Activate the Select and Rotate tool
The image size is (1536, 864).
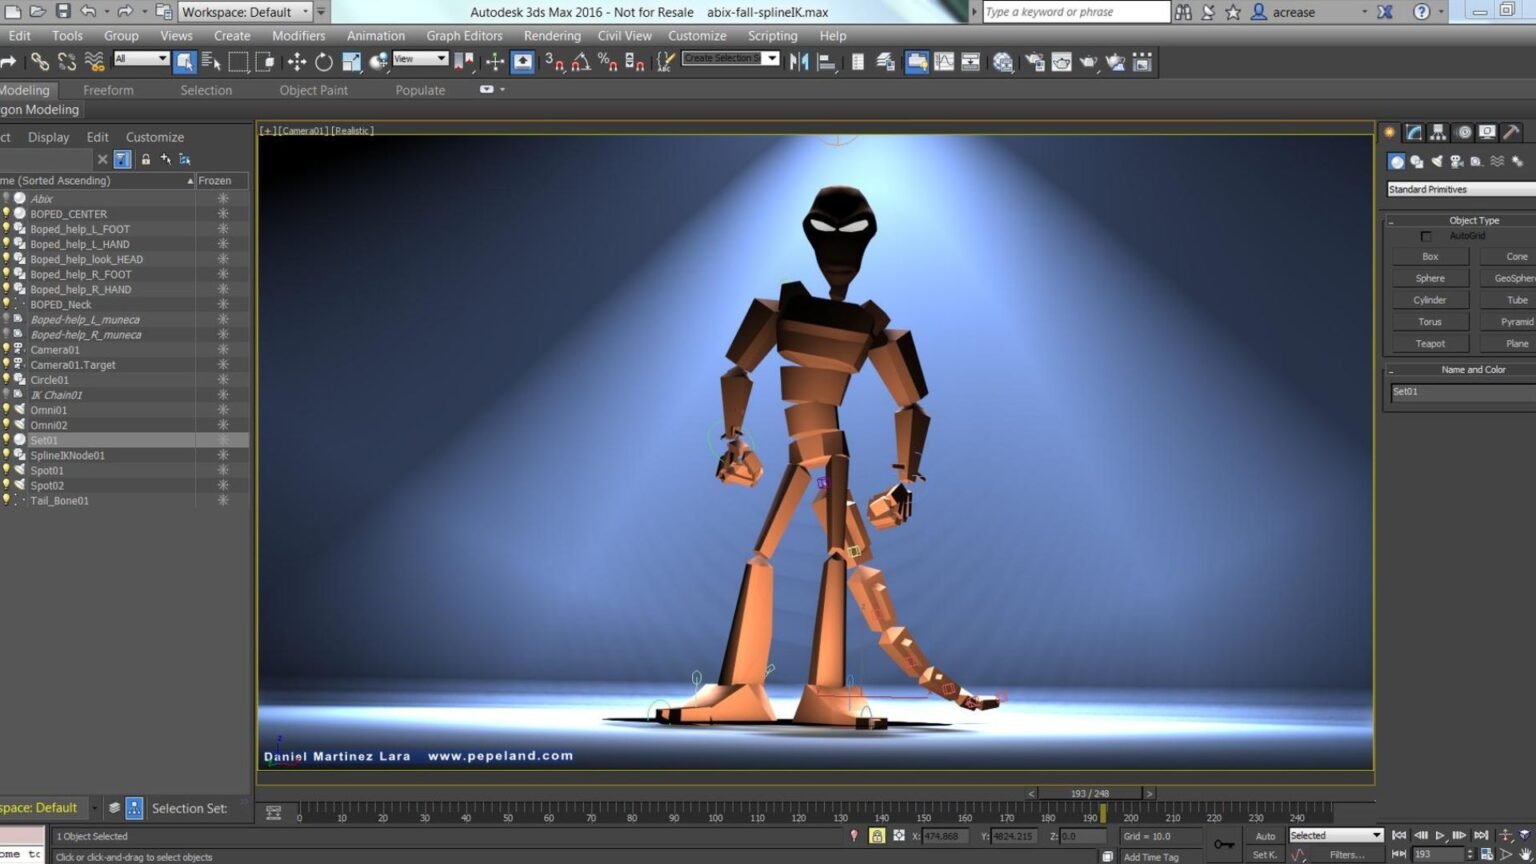pyautogui.click(x=324, y=62)
